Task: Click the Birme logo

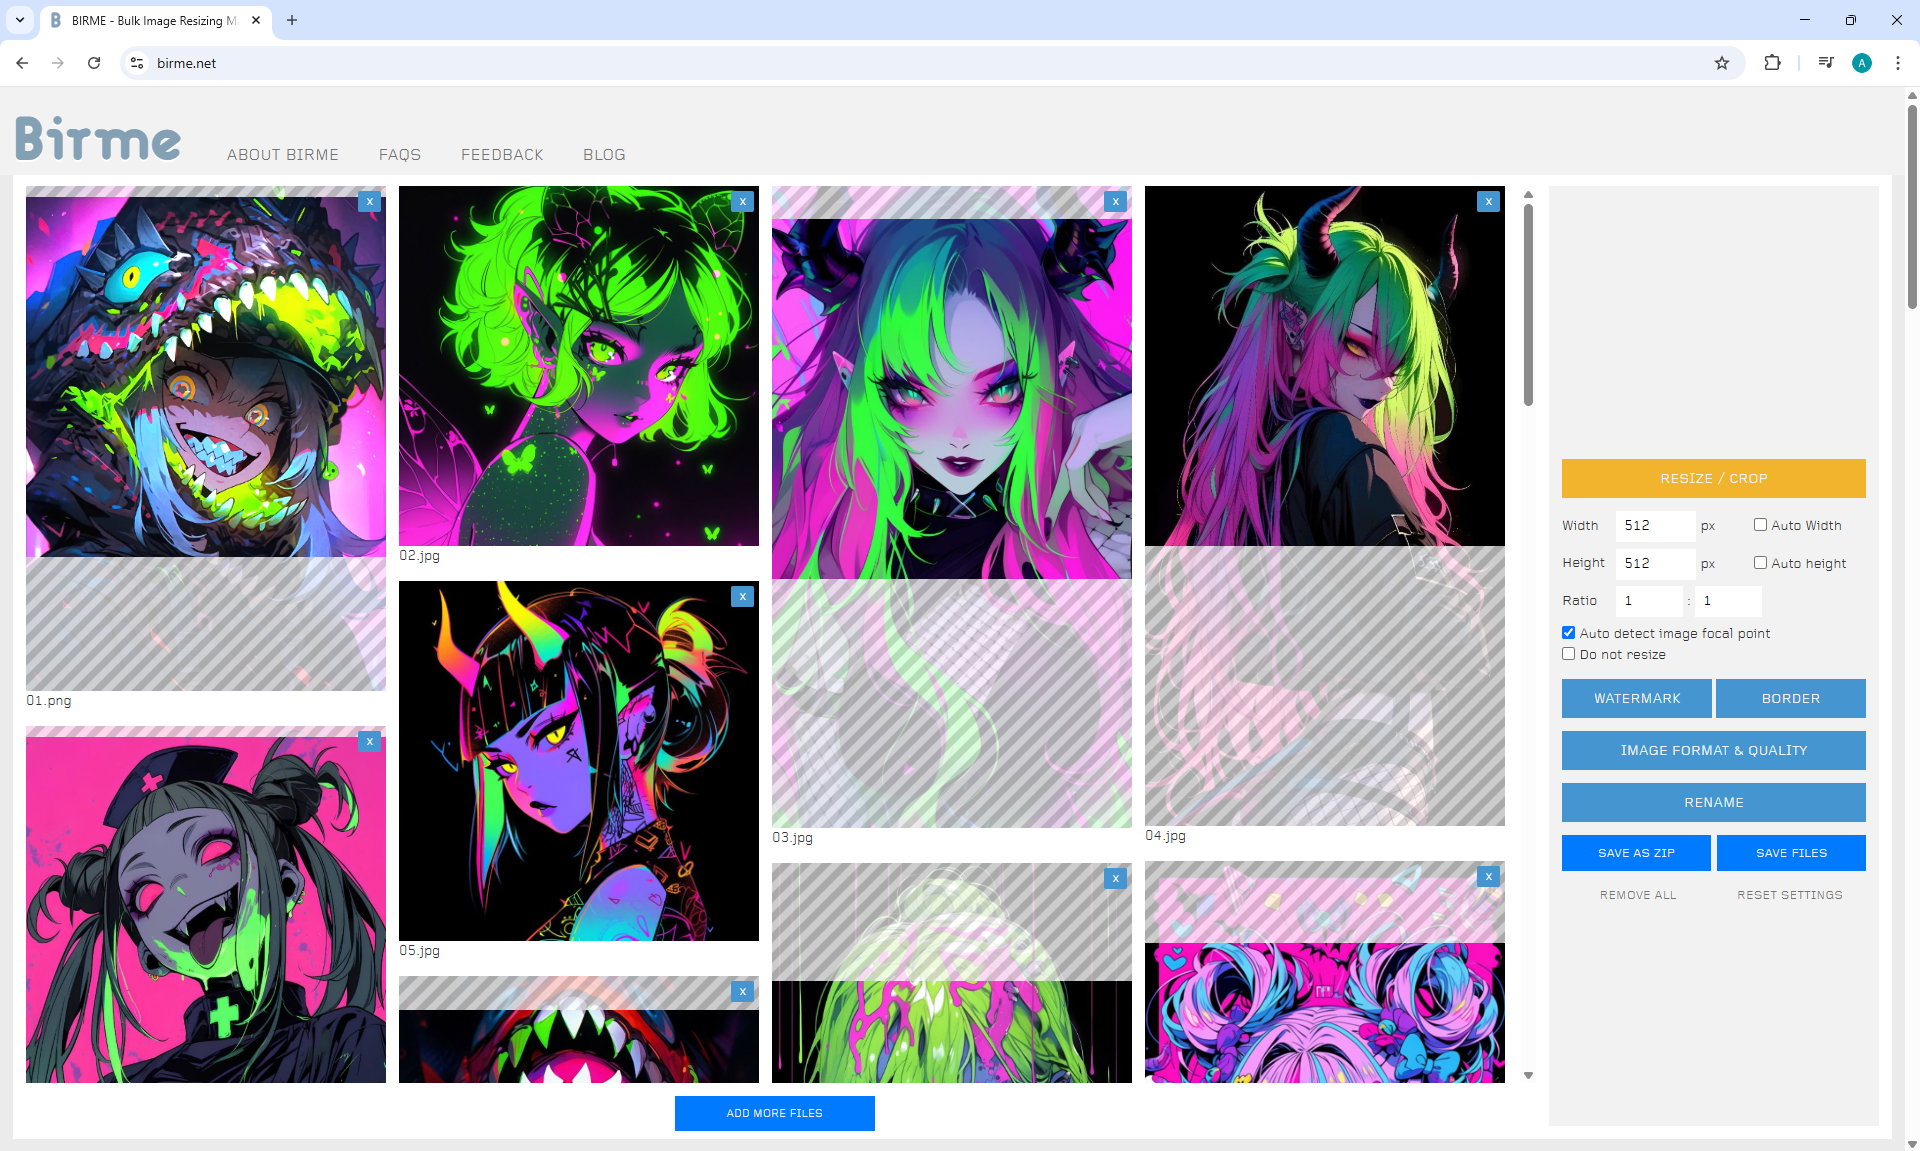Action: [98, 138]
